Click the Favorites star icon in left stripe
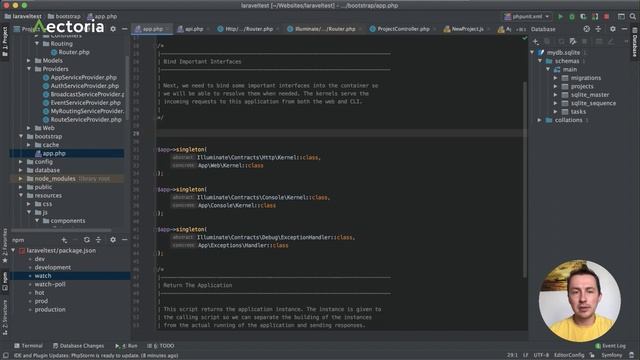This screenshot has height=360, width=640. (5, 260)
